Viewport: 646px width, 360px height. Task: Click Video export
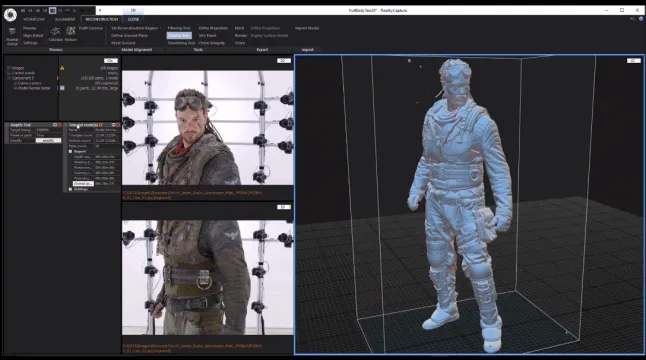[x=240, y=43]
